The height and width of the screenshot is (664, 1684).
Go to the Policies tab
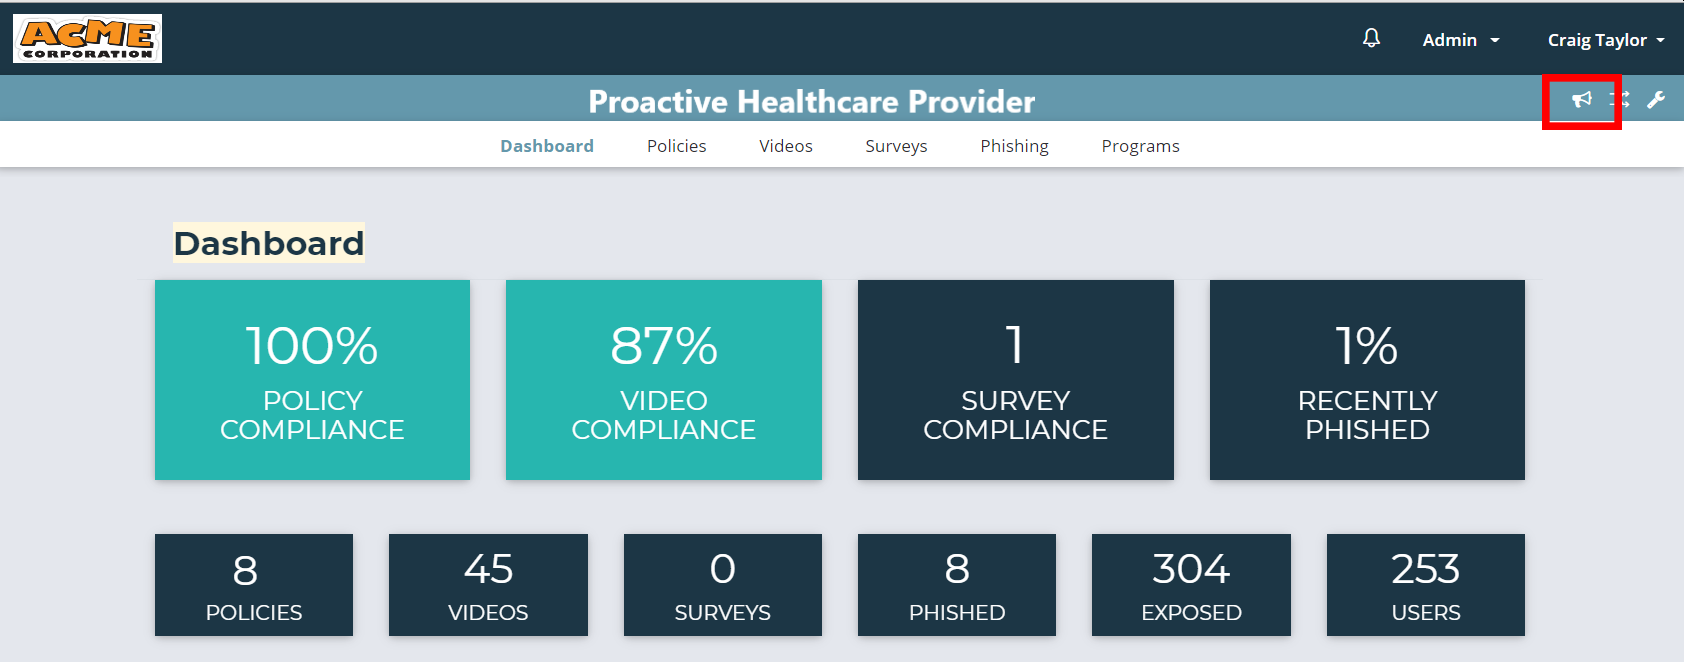(x=676, y=146)
